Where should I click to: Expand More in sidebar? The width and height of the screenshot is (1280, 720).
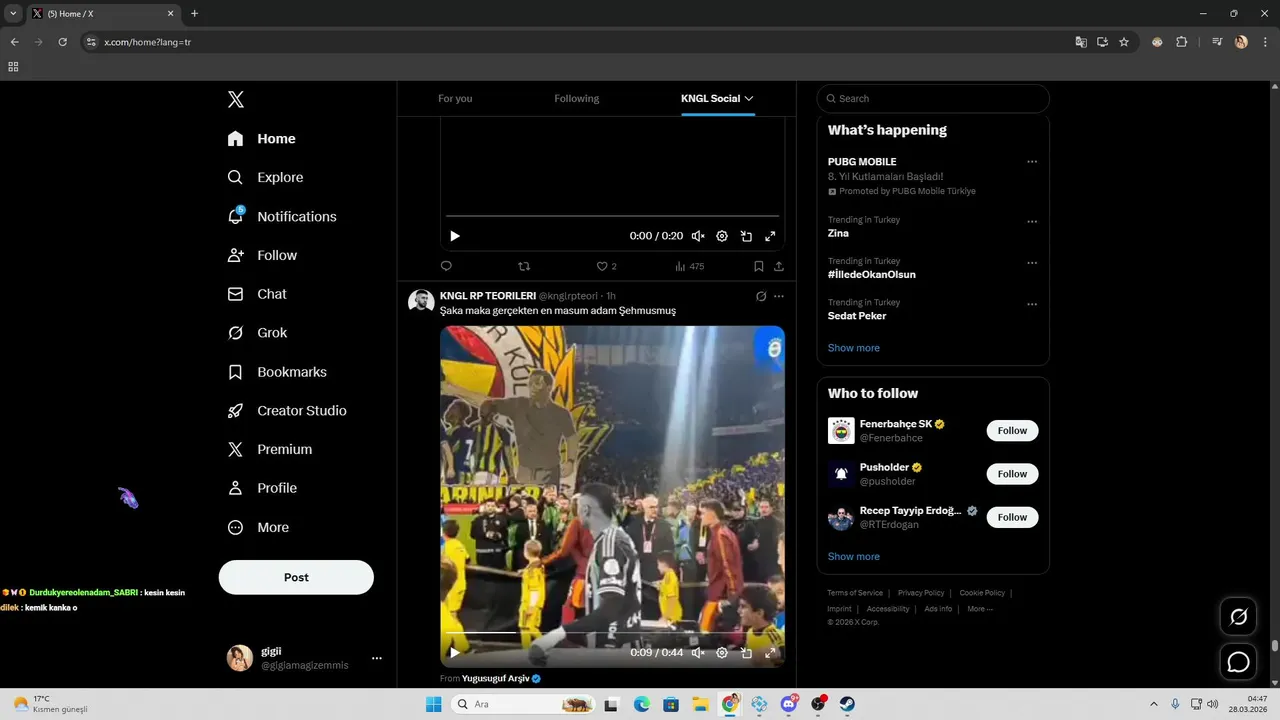tap(259, 527)
